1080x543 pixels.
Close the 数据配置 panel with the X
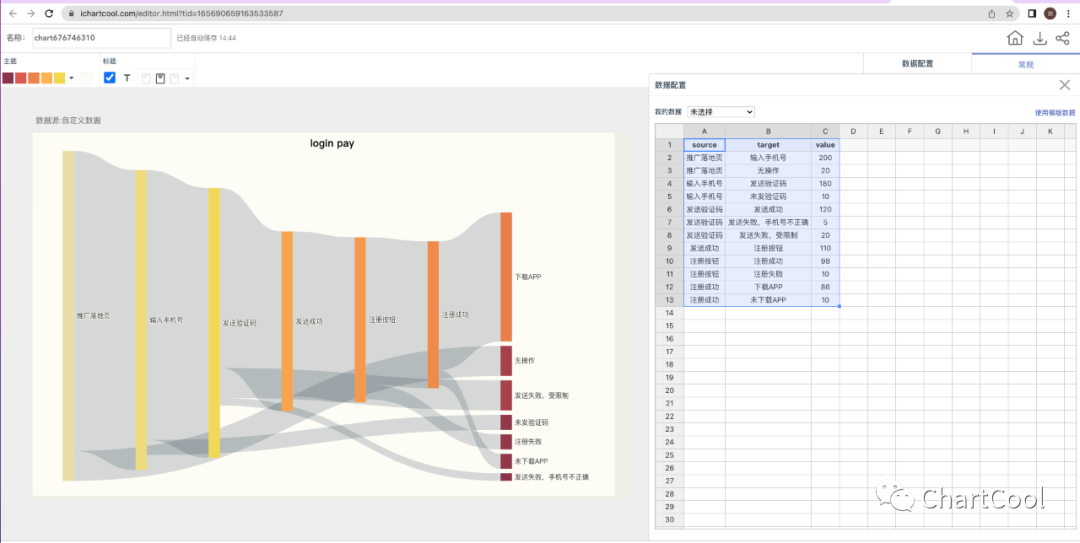click(x=1064, y=86)
